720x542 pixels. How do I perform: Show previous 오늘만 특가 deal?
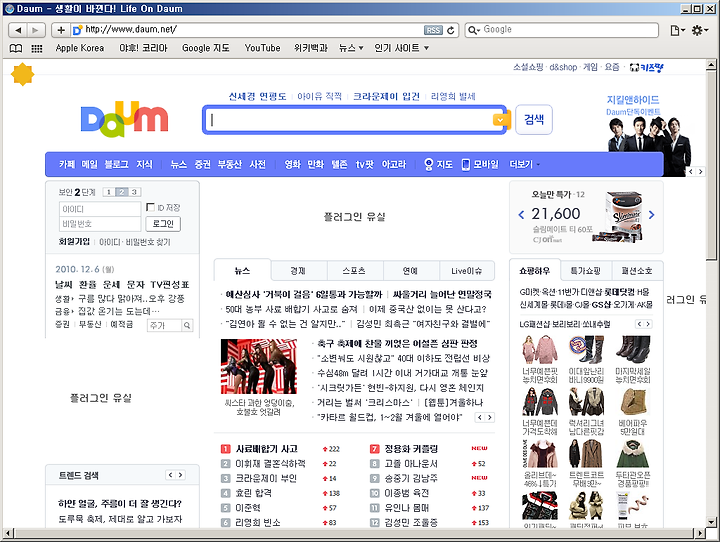coord(521,215)
